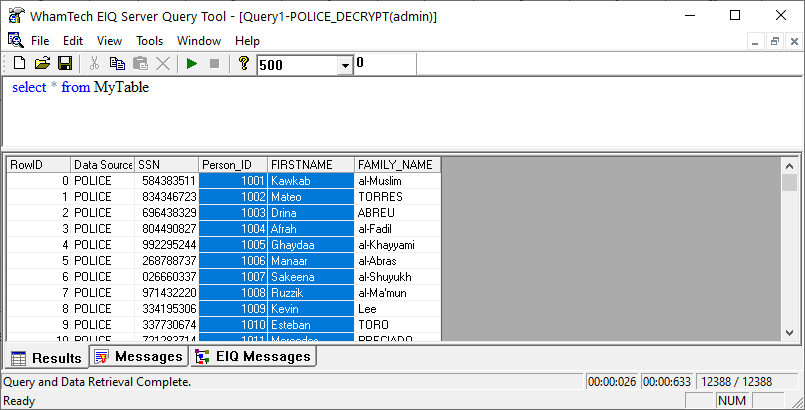Click the row limit field showing 500
Viewport: 805px width, 410px height.
point(297,65)
